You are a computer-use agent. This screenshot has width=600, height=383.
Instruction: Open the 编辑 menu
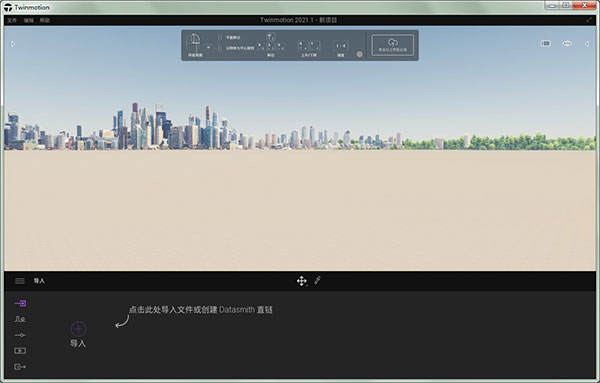[29, 20]
